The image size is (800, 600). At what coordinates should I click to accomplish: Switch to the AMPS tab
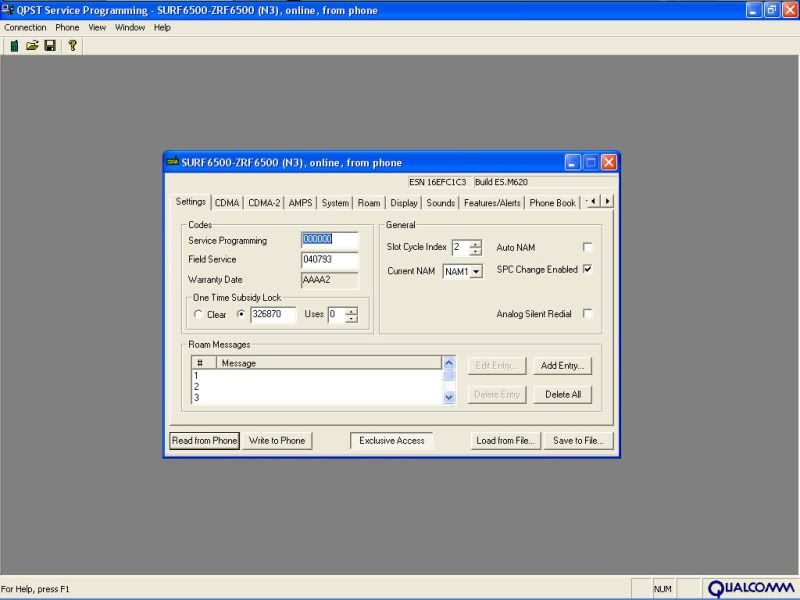pyautogui.click(x=300, y=203)
